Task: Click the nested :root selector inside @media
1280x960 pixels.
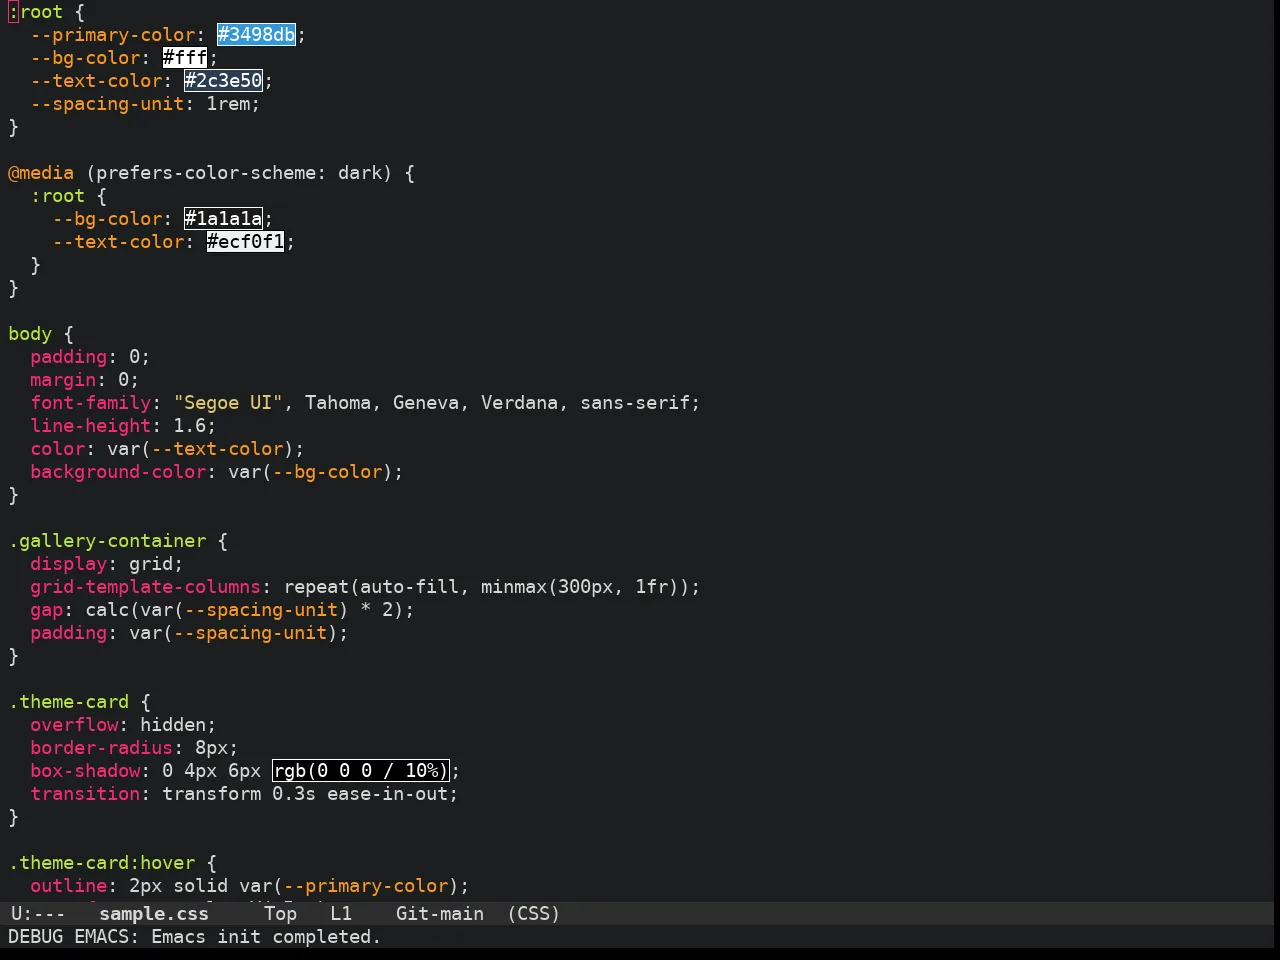Action: pos(58,196)
